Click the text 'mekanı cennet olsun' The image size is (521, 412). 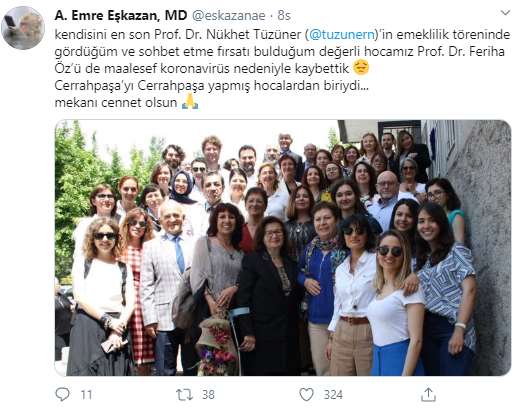tap(116, 102)
